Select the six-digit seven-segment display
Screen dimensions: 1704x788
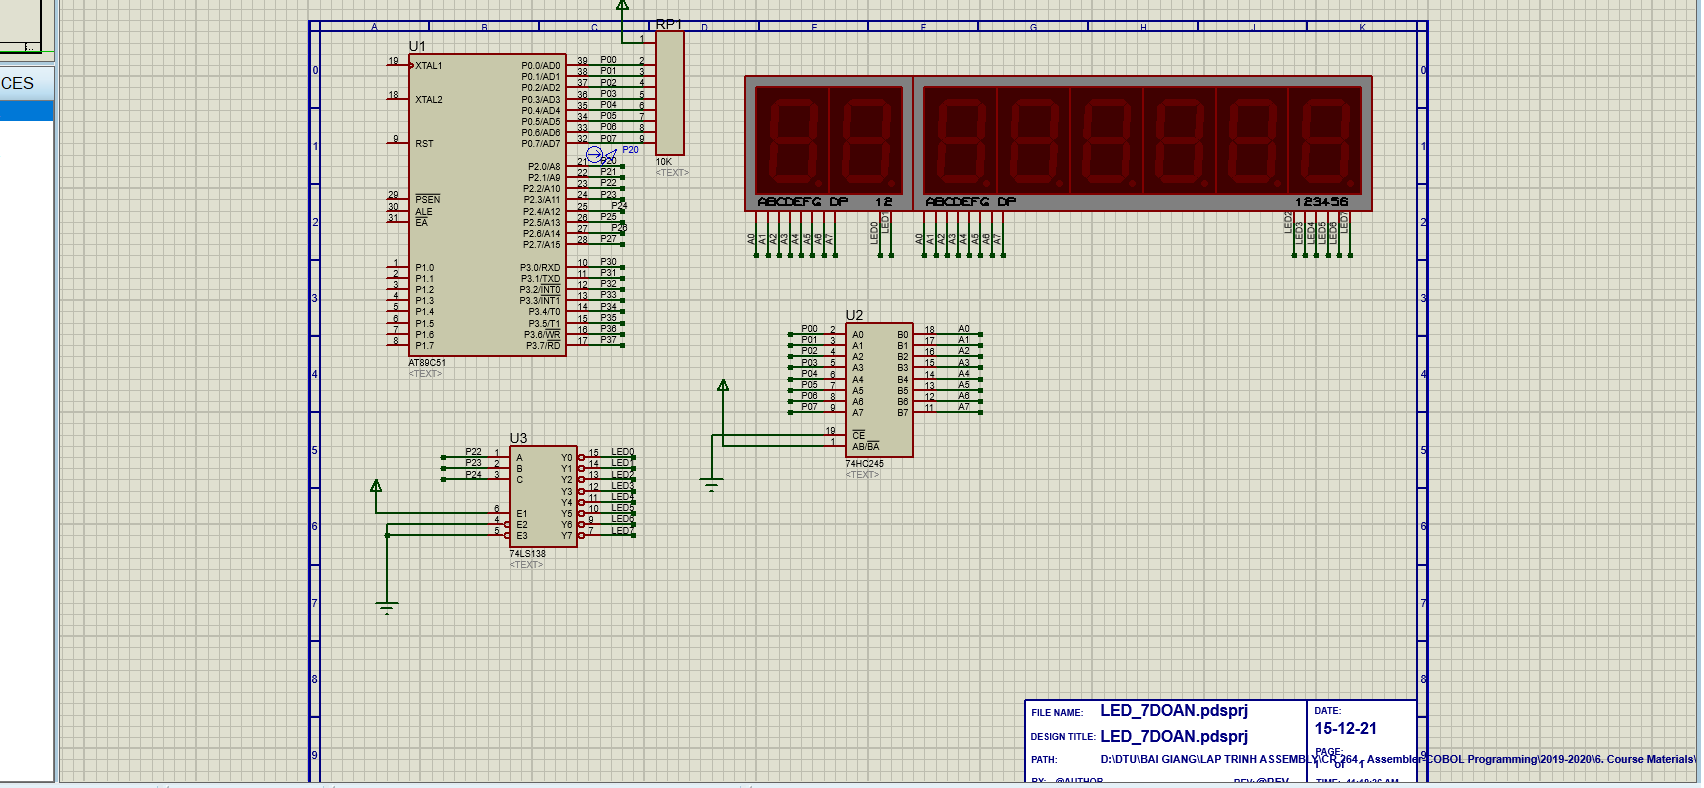click(x=1141, y=142)
